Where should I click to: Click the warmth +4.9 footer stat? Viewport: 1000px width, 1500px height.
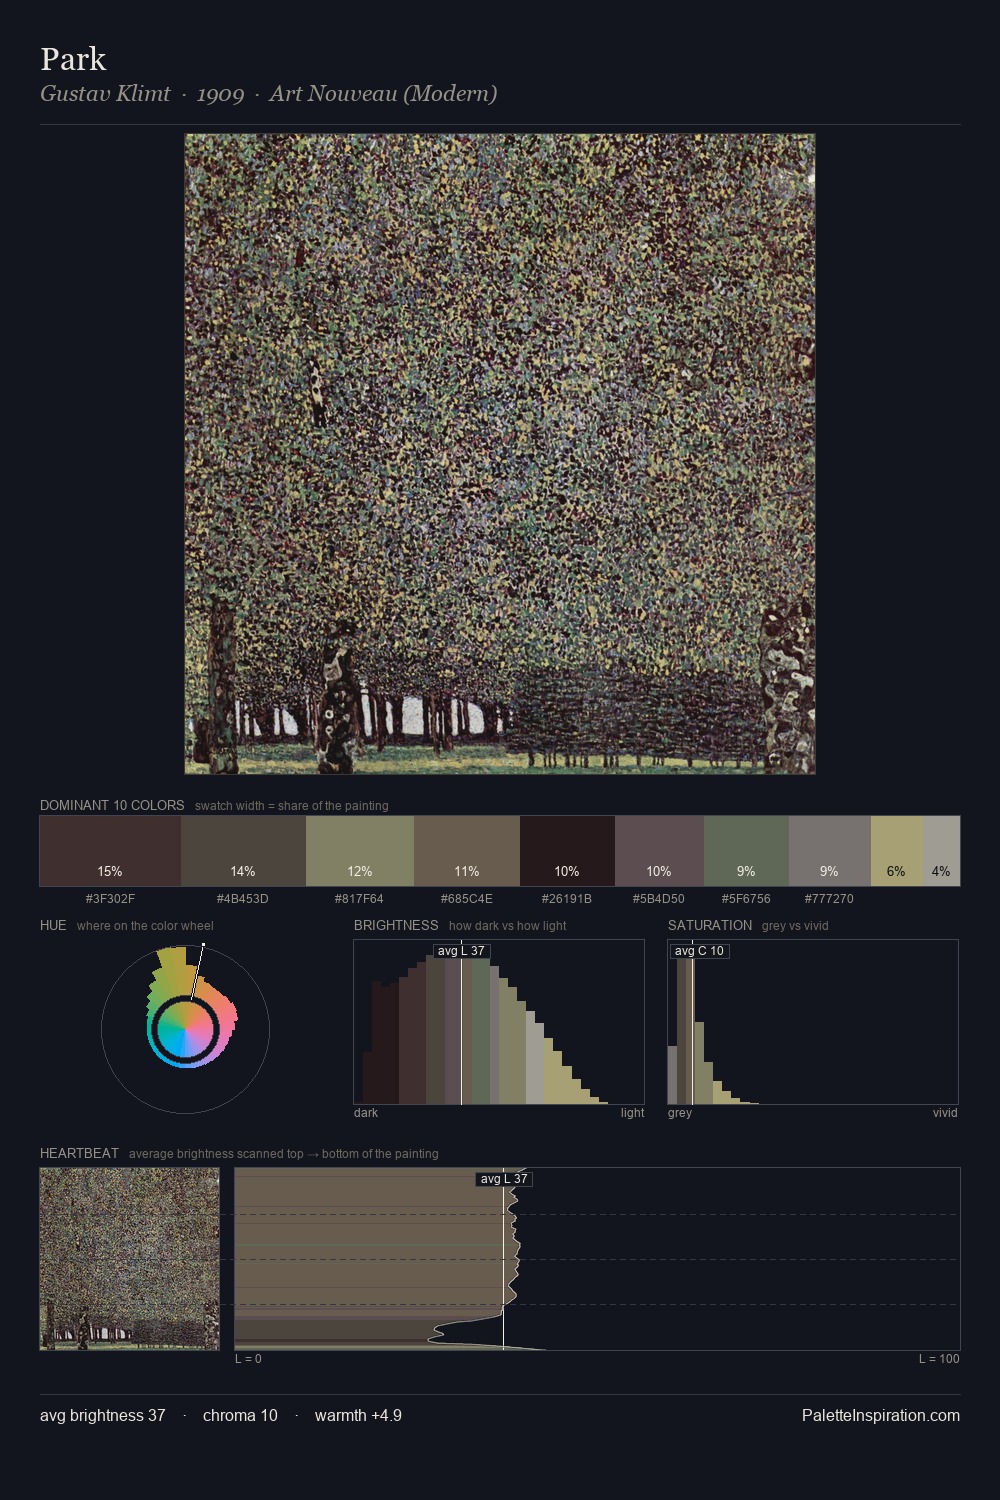tap(358, 1415)
